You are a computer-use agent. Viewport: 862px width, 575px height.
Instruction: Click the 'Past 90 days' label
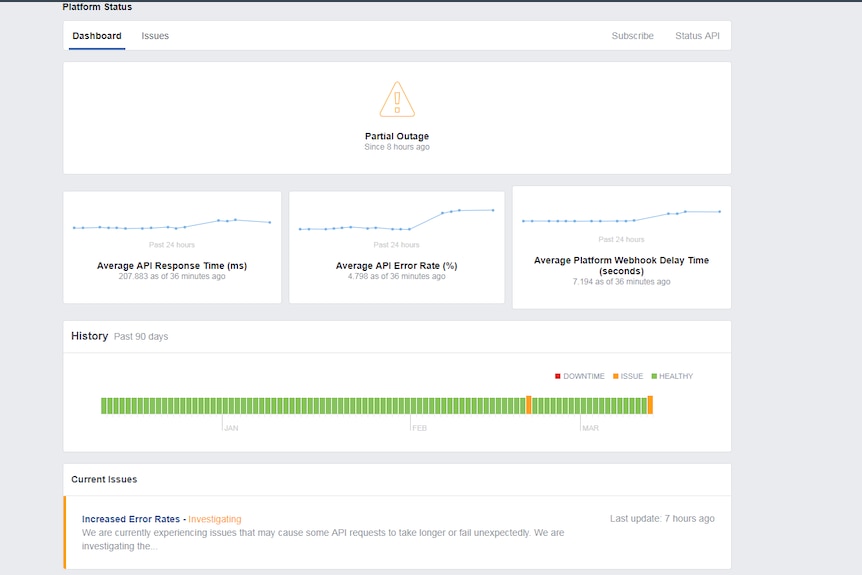tap(141, 336)
